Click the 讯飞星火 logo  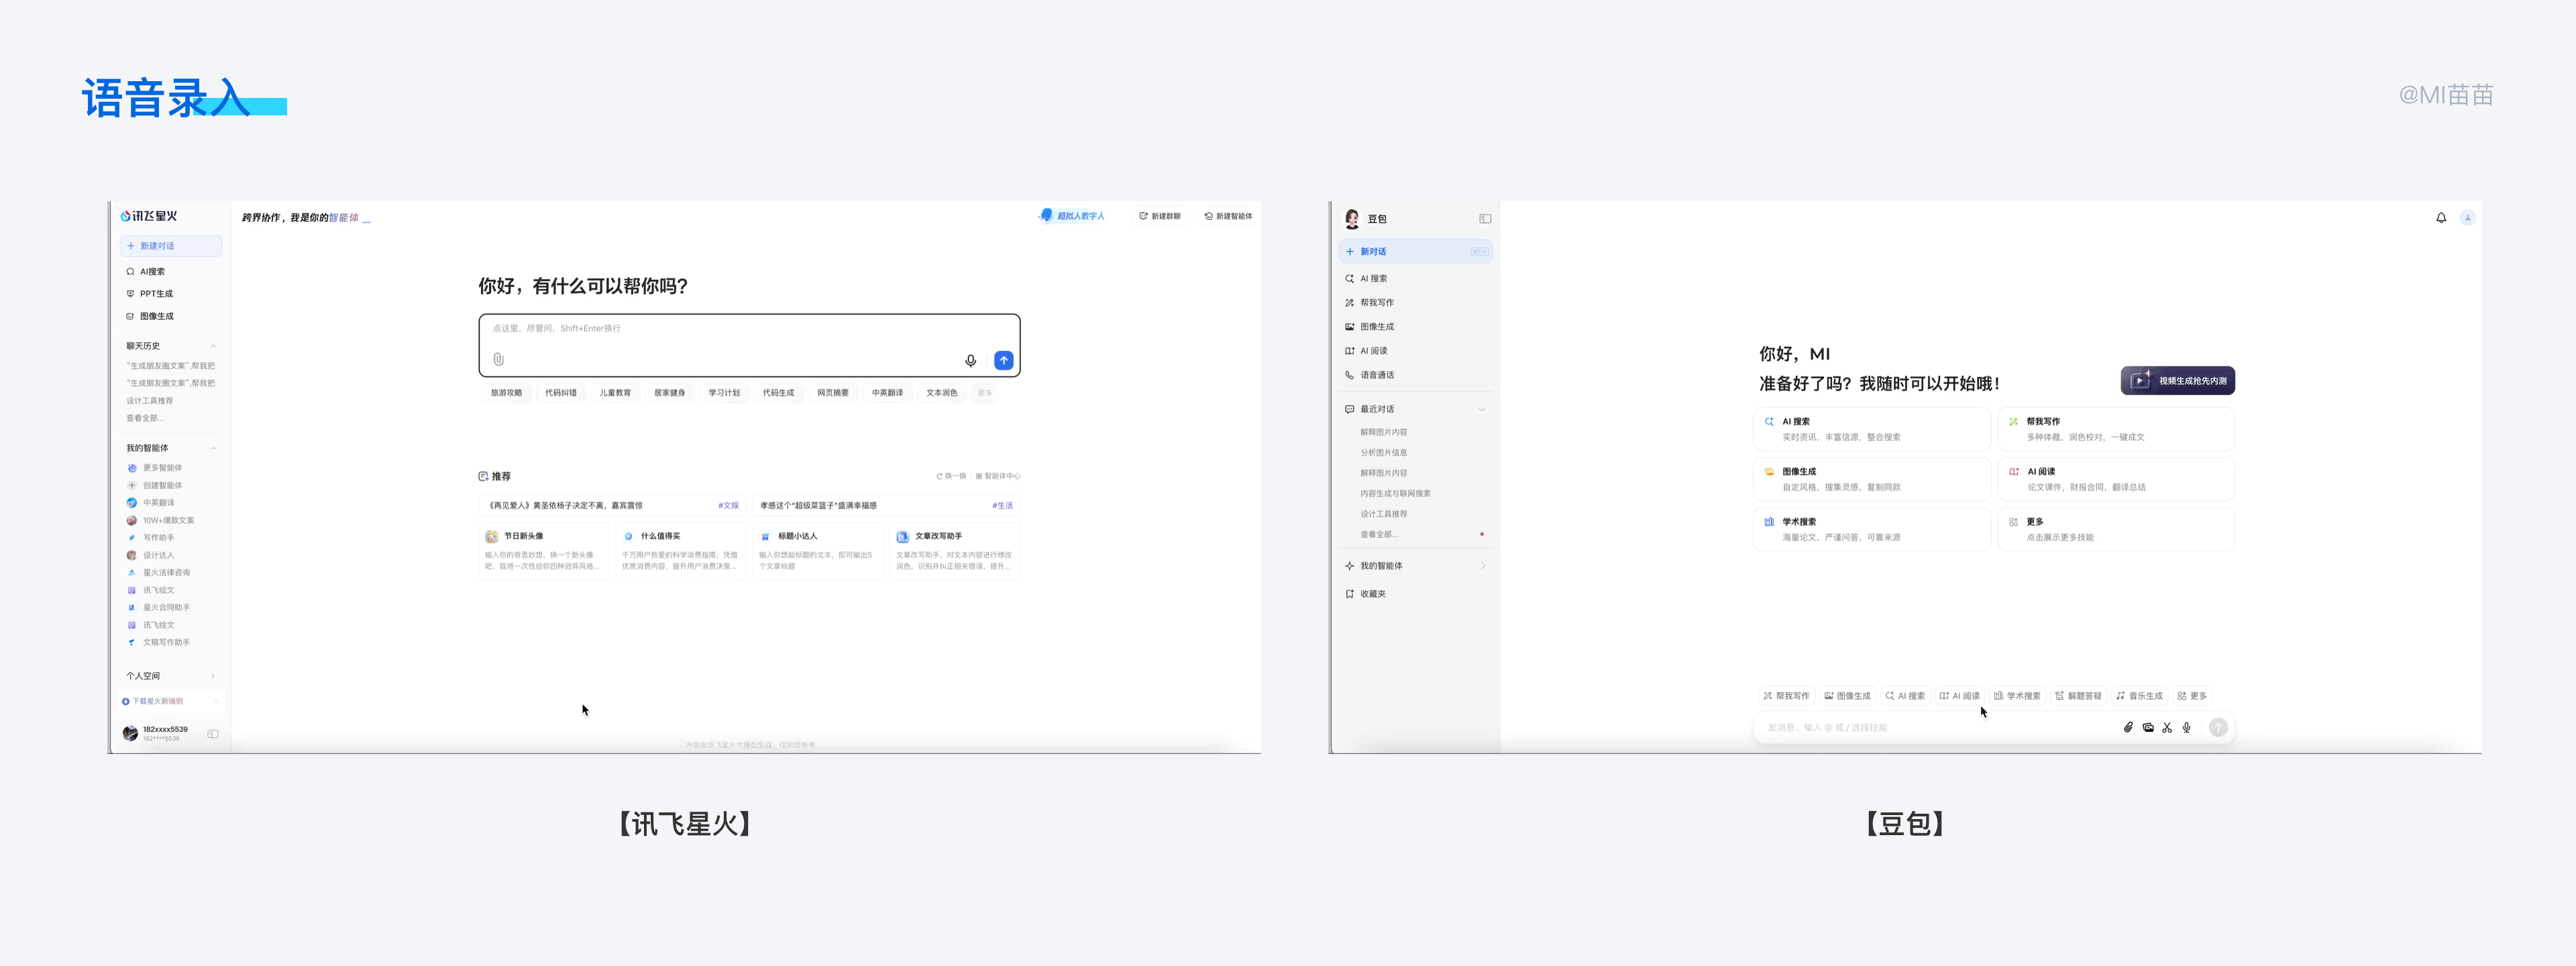click(149, 216)
